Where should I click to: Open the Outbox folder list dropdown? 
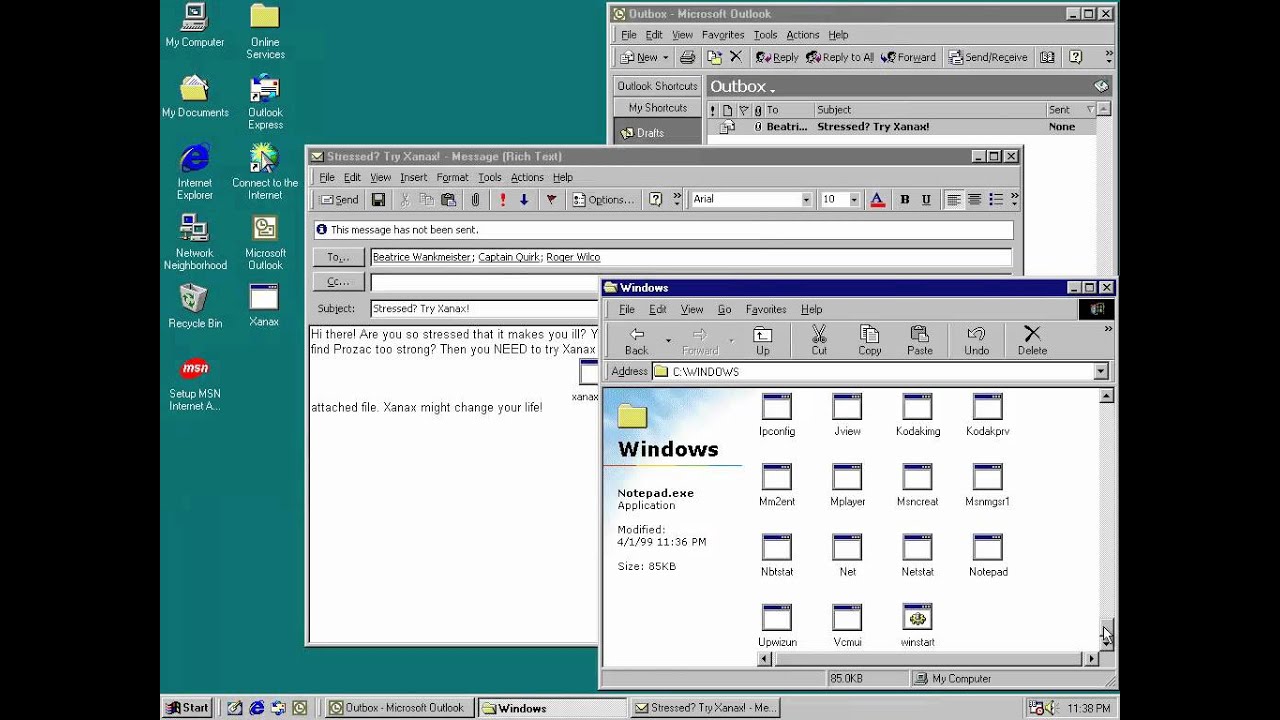(742, 87)
